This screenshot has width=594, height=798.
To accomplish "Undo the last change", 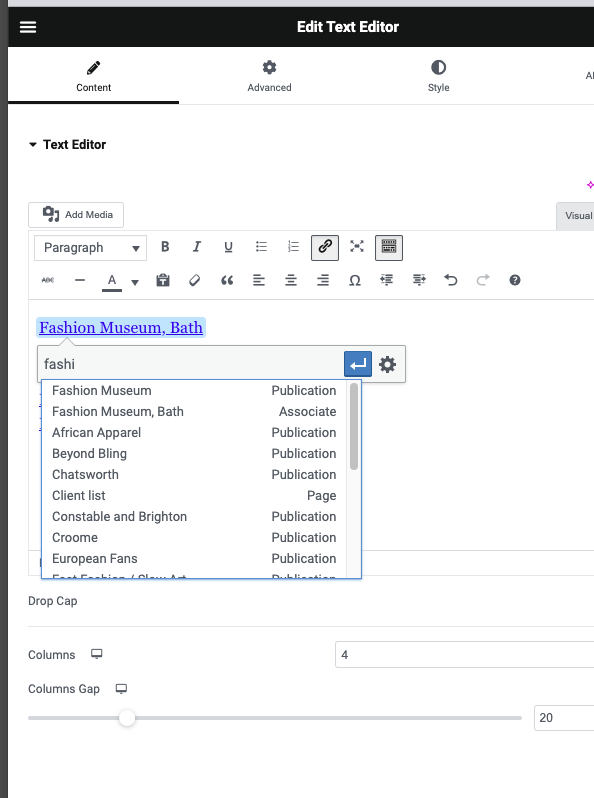I will click(450, 280).
